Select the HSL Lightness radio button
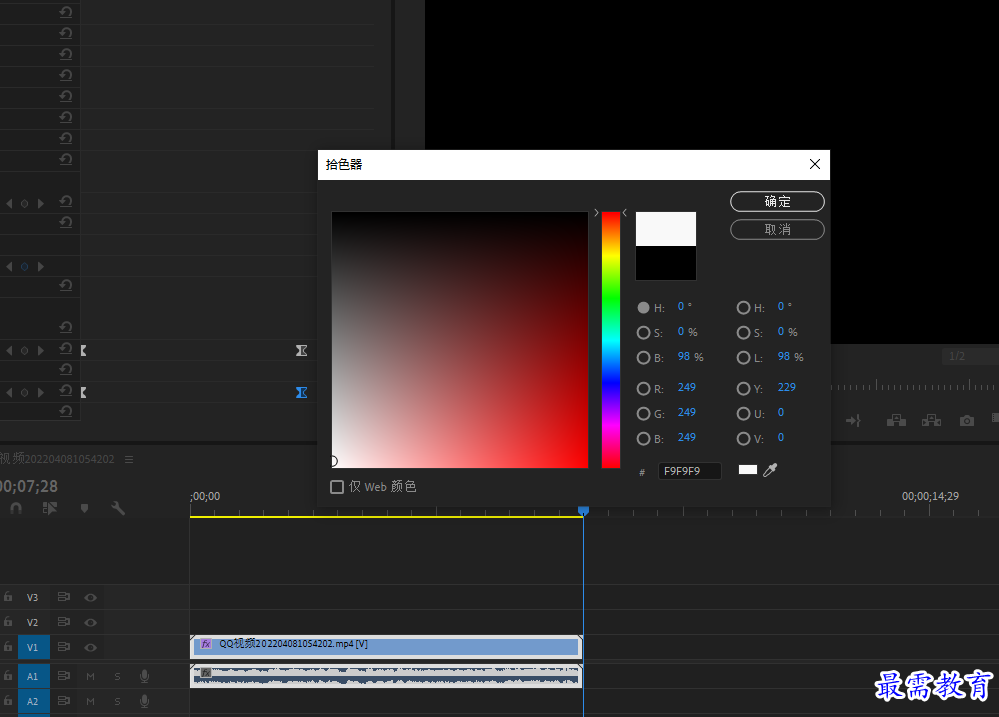The image size is (999, 717). (744, 358)
